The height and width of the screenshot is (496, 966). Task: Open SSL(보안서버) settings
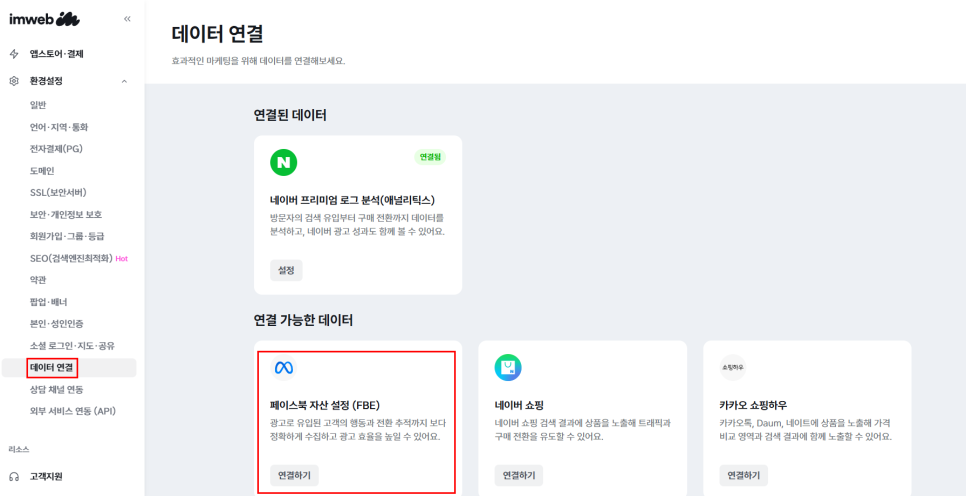tap(58, 192)
